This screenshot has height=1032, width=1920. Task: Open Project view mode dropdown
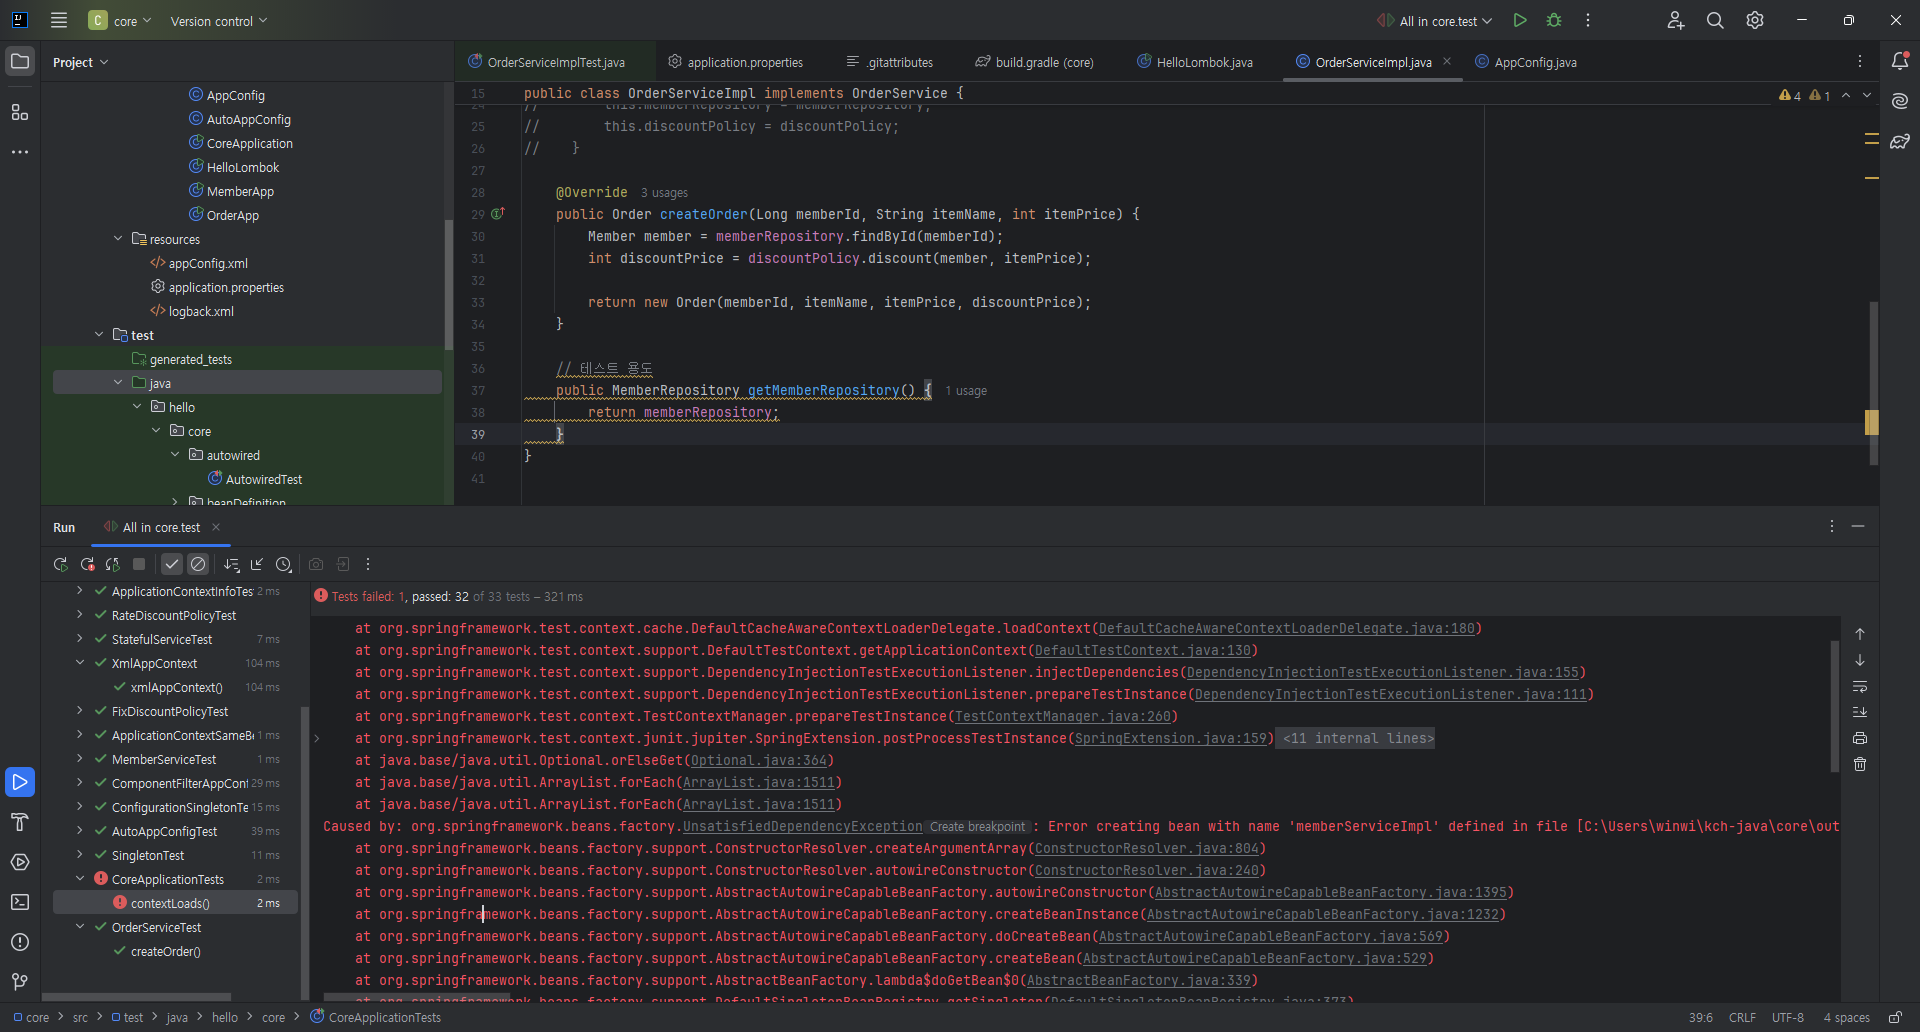pos(80,62)
